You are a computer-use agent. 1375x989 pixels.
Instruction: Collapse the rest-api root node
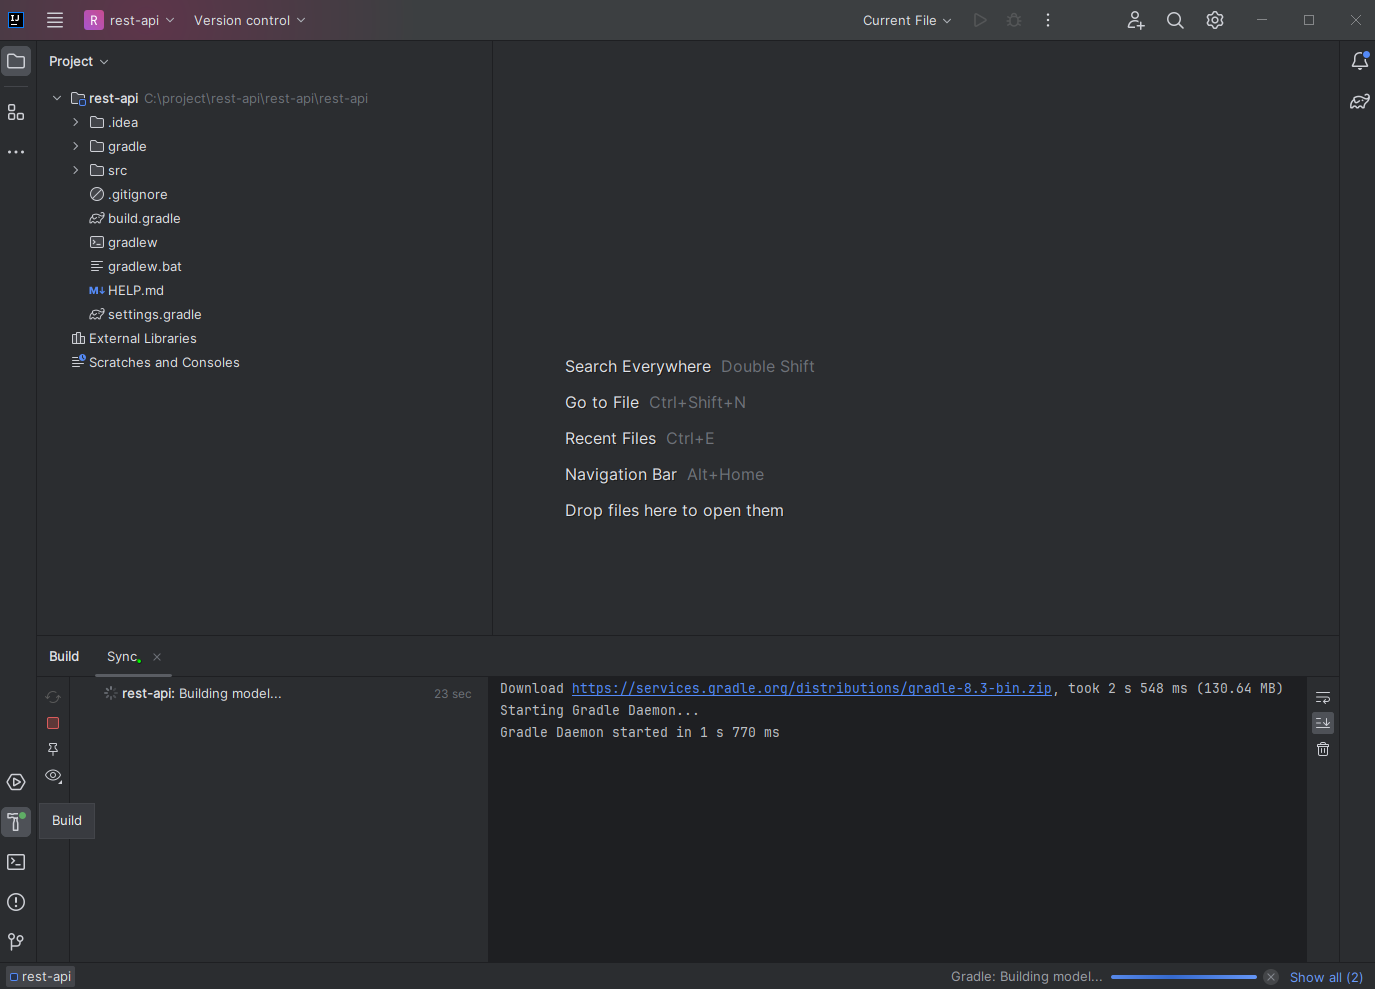pos(57,98)
